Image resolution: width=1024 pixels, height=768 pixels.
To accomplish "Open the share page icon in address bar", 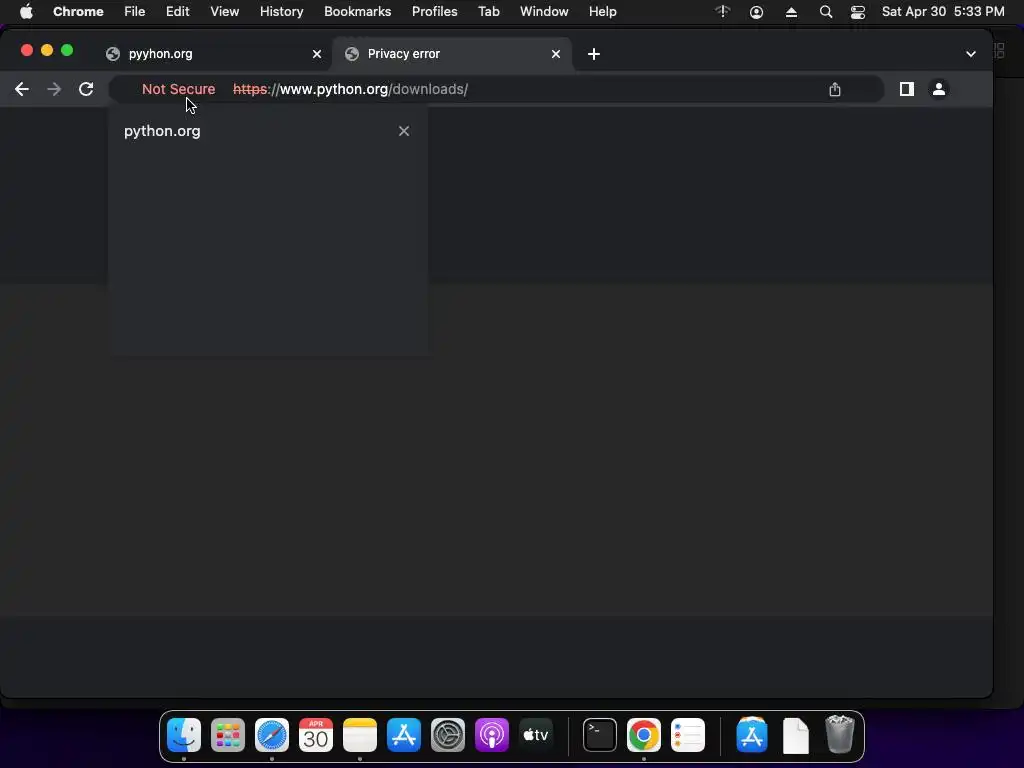I will point(835,89).
